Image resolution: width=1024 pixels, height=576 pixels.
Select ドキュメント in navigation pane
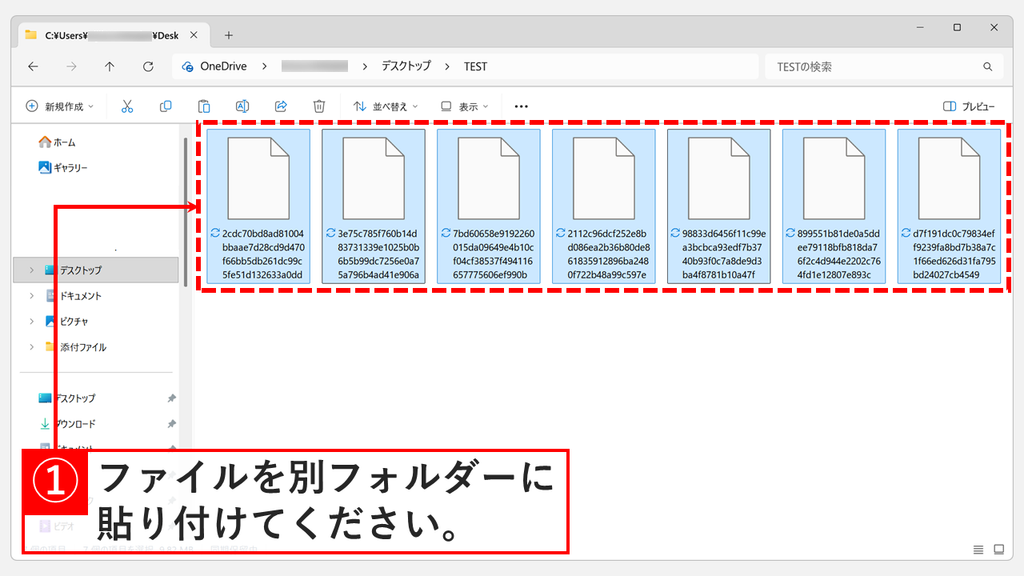pyautogui.click(x=74, y=296)
